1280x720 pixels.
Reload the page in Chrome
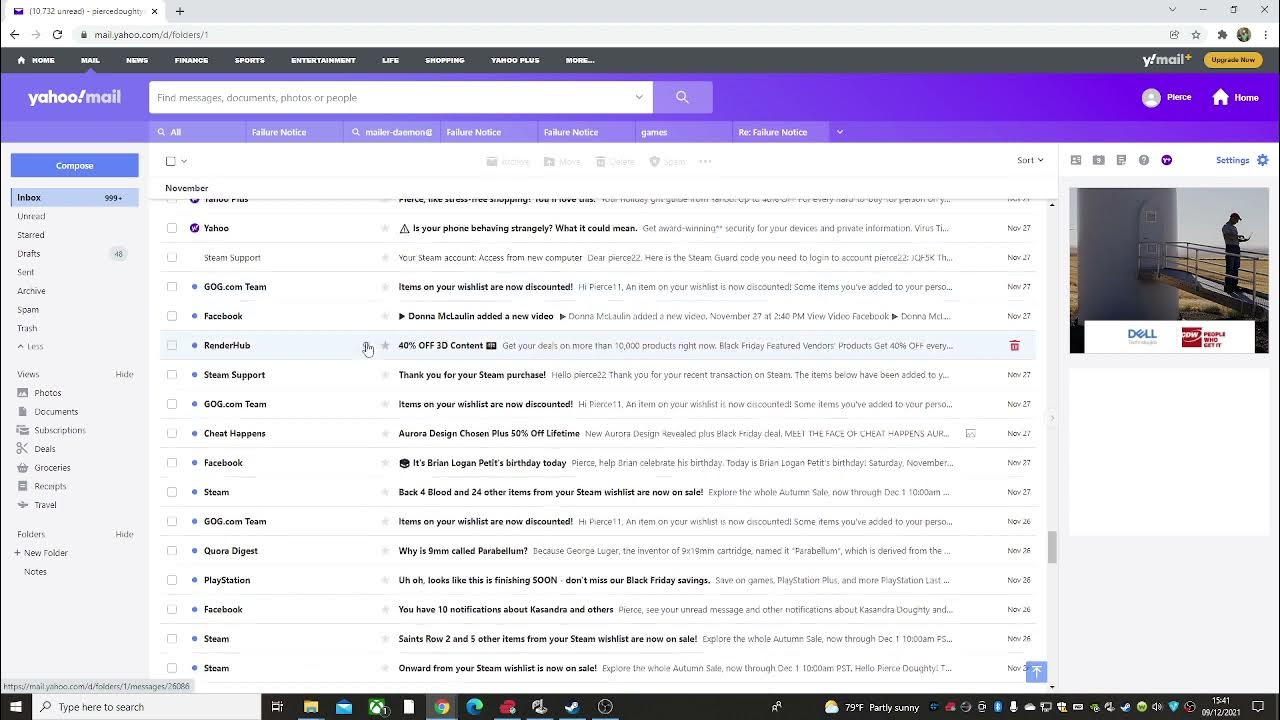click(57, 34)
